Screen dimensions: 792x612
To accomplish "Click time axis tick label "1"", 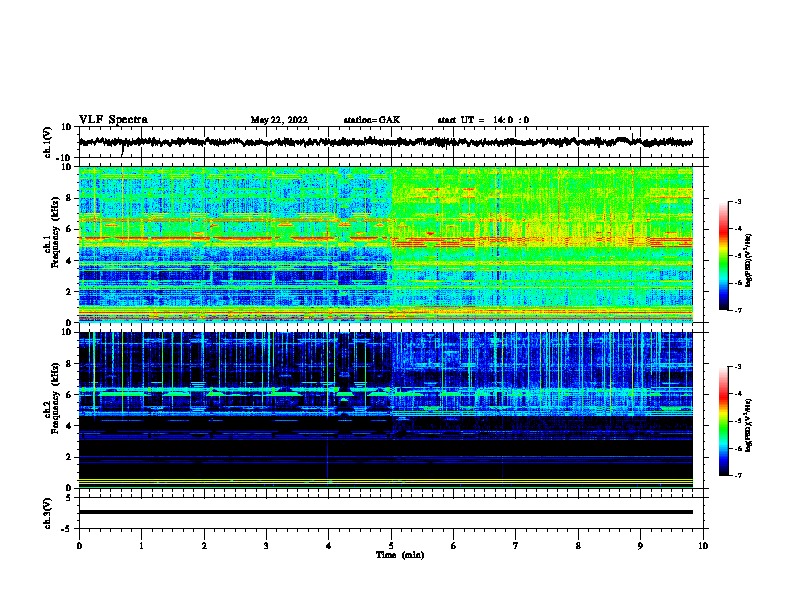I will pos(141,546).
